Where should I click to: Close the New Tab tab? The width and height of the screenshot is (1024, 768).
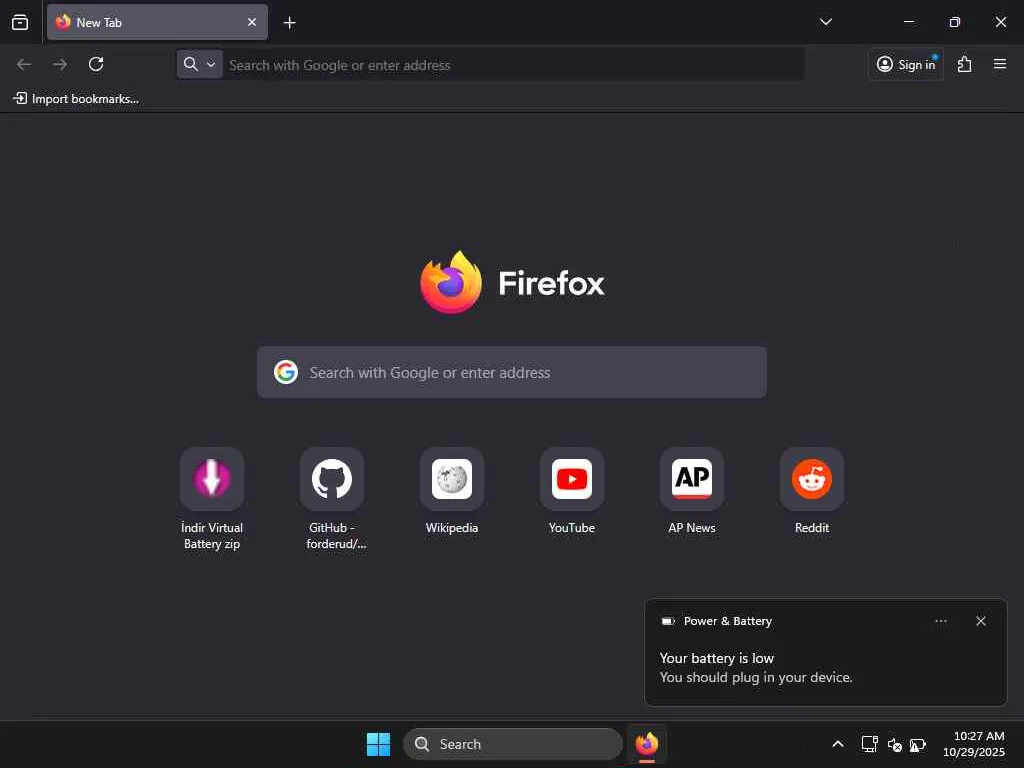252,22
